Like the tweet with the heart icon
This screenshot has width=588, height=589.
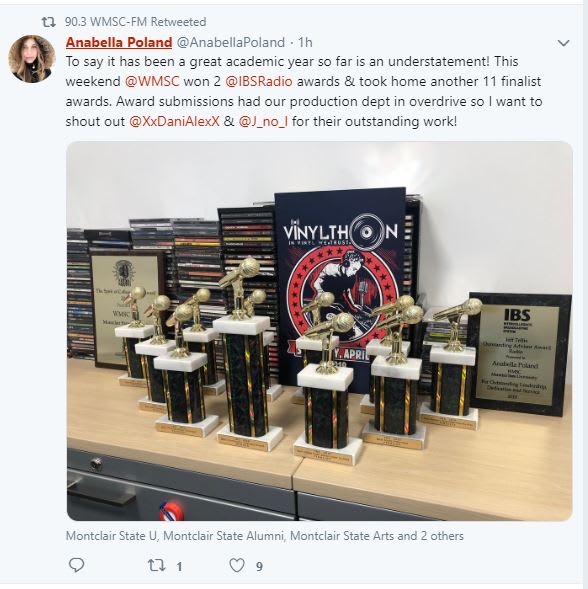pyautogui.click(x=237, y=565)
